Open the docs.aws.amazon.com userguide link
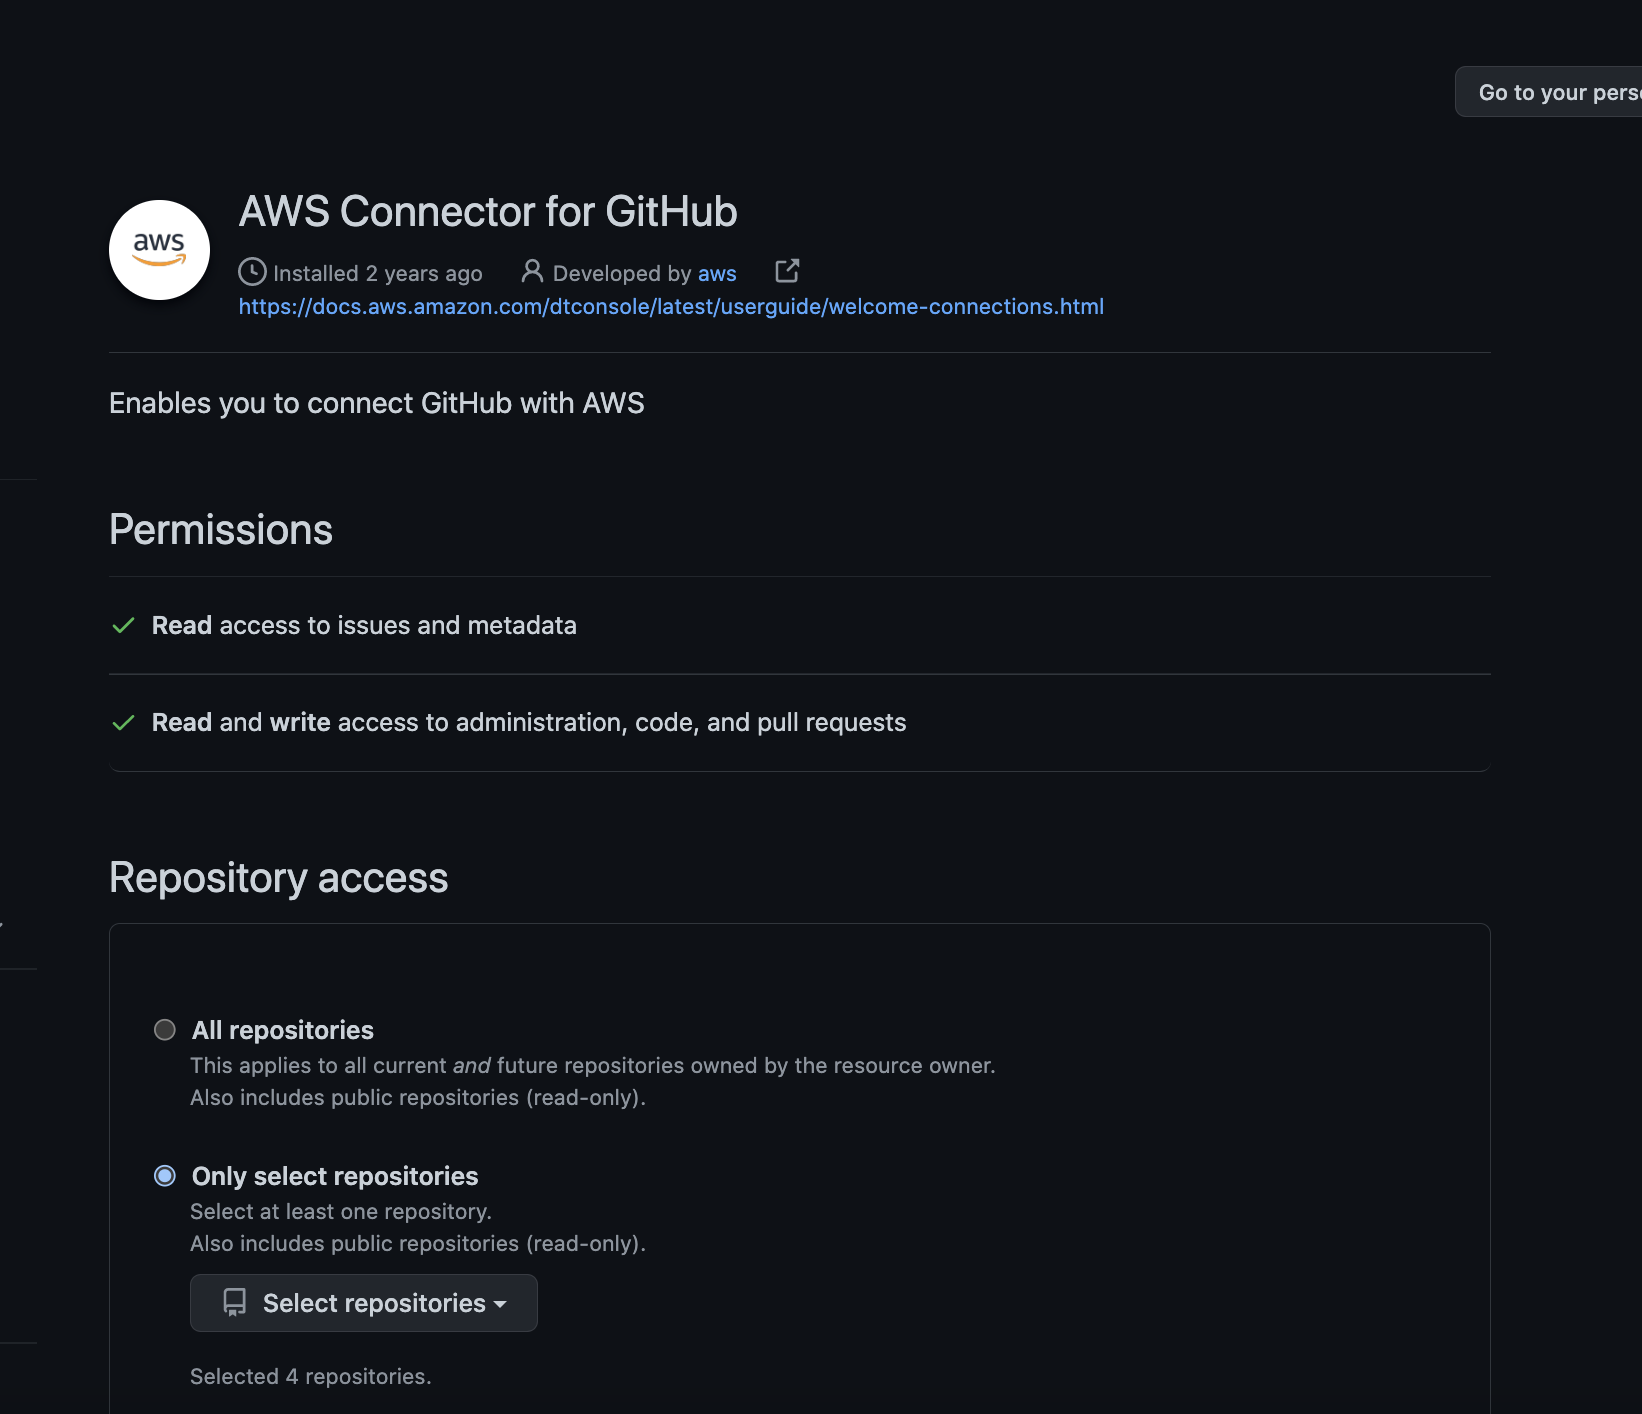The width and height of the screenshot is (1642, 1414). click(x=671, y=307)
